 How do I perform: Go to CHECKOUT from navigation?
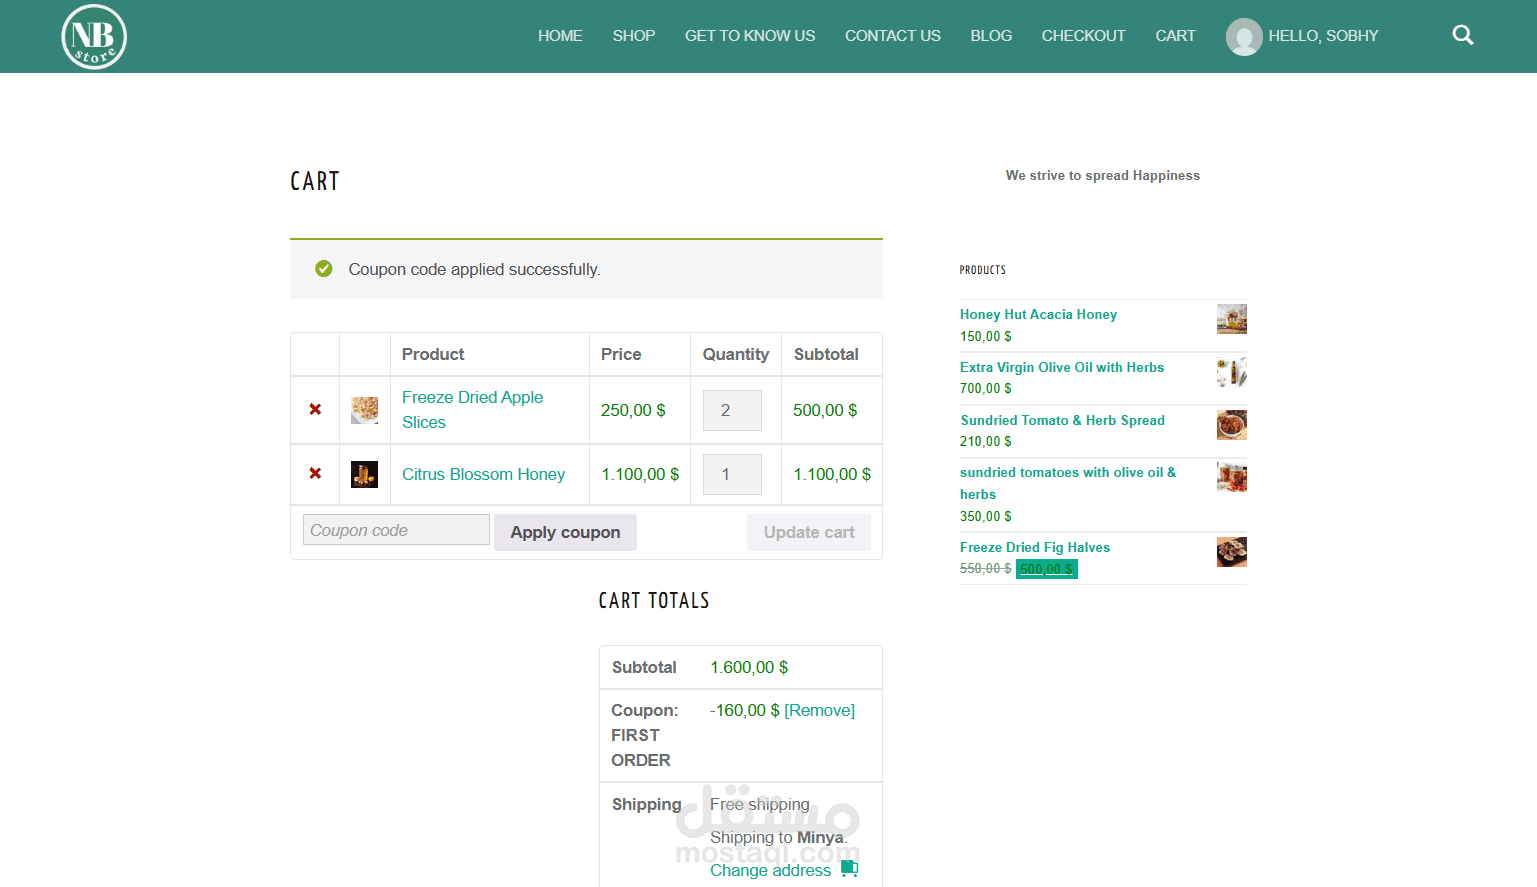pos(1083,36)
